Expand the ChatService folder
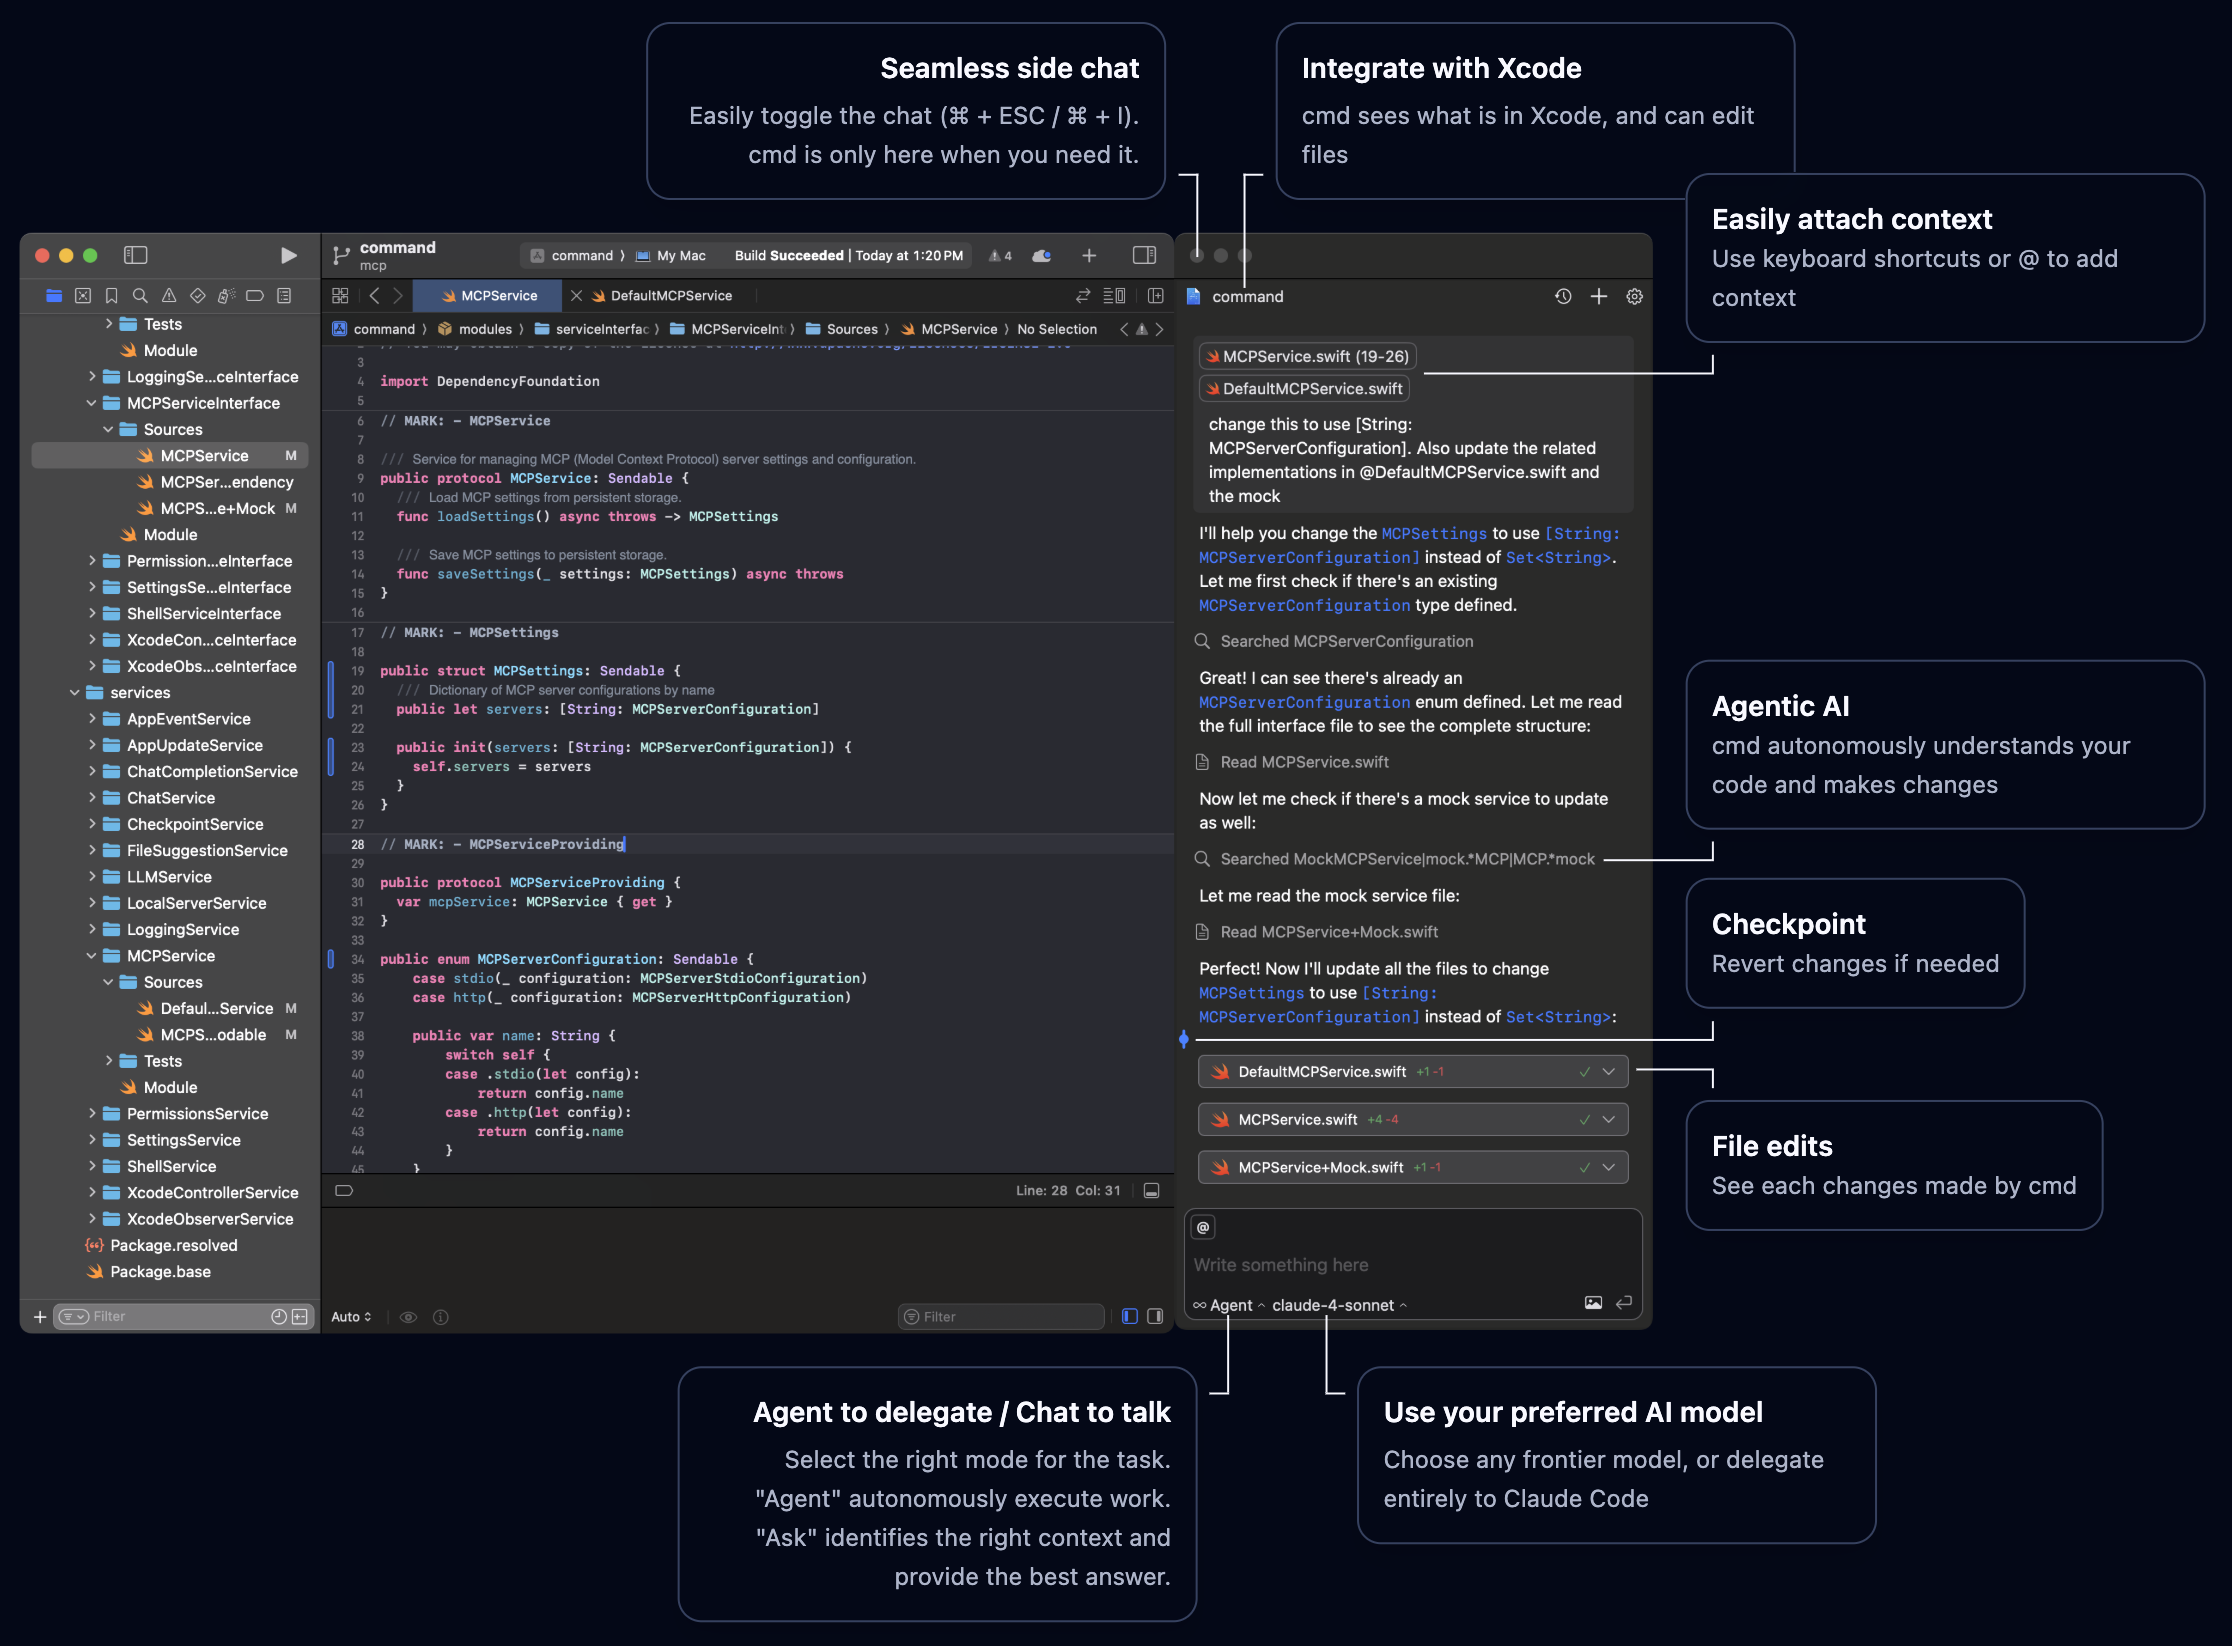 click(x=92, y=798)
